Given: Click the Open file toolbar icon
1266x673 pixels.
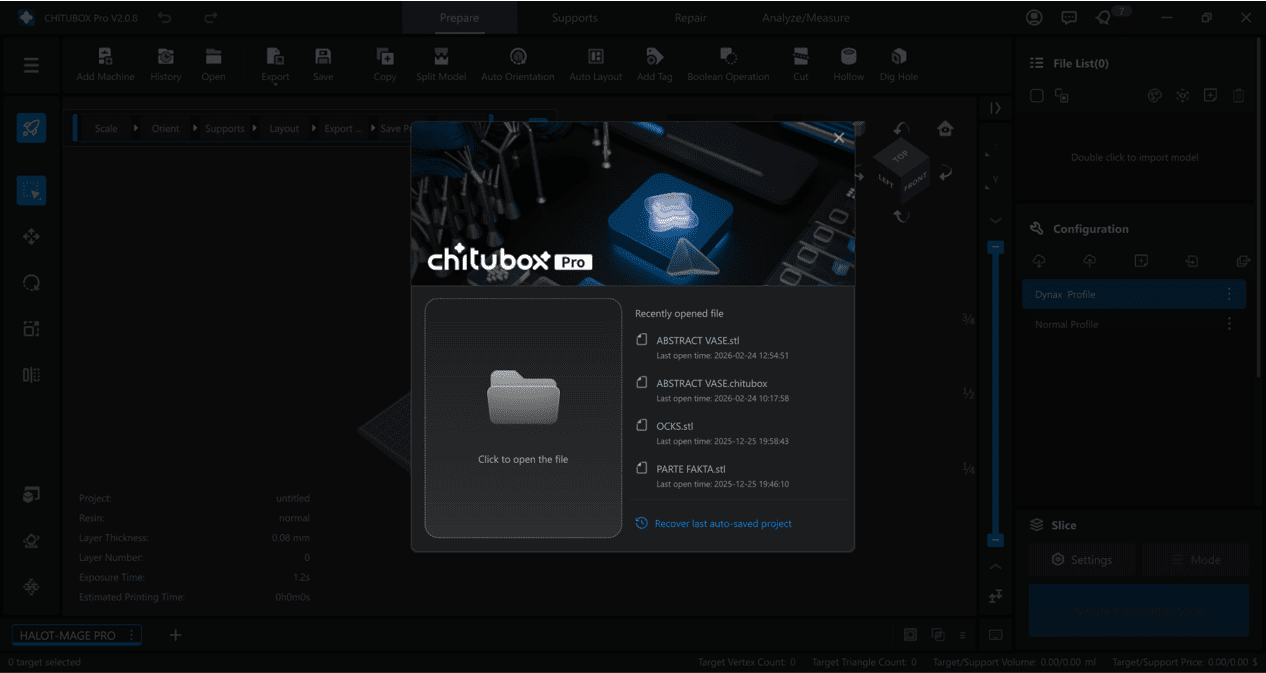Looking at the screenshot, I should (213, 65).
